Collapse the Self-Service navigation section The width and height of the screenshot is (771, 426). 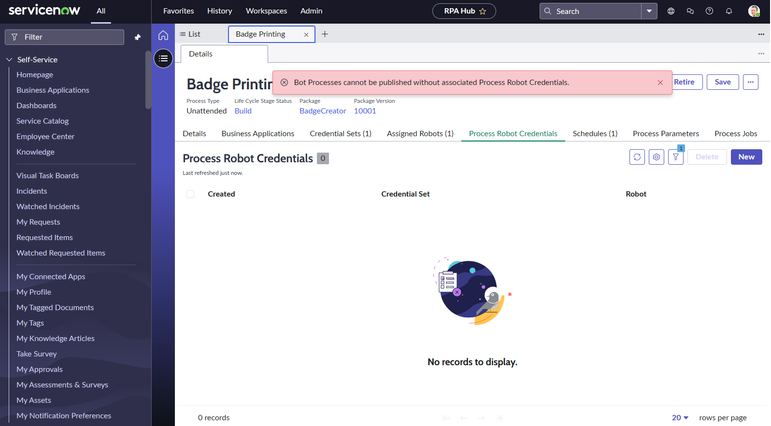[x=9, y=60]
